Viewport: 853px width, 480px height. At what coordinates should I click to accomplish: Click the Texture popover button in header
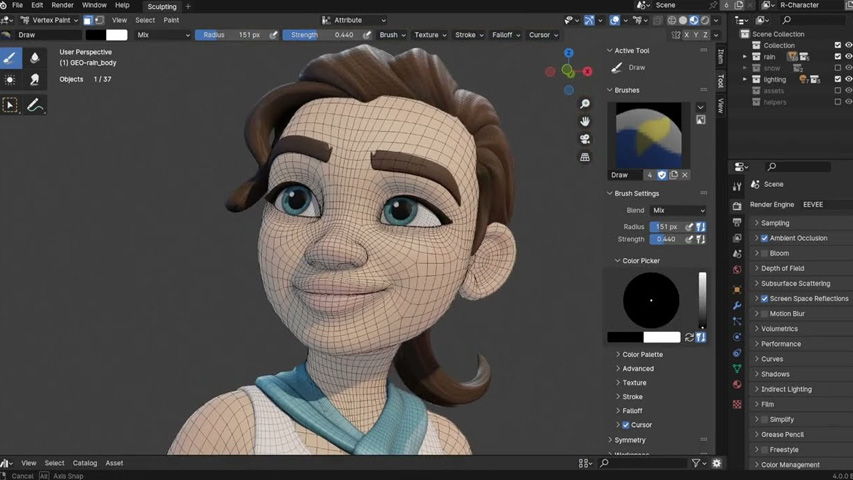point(430,35)
